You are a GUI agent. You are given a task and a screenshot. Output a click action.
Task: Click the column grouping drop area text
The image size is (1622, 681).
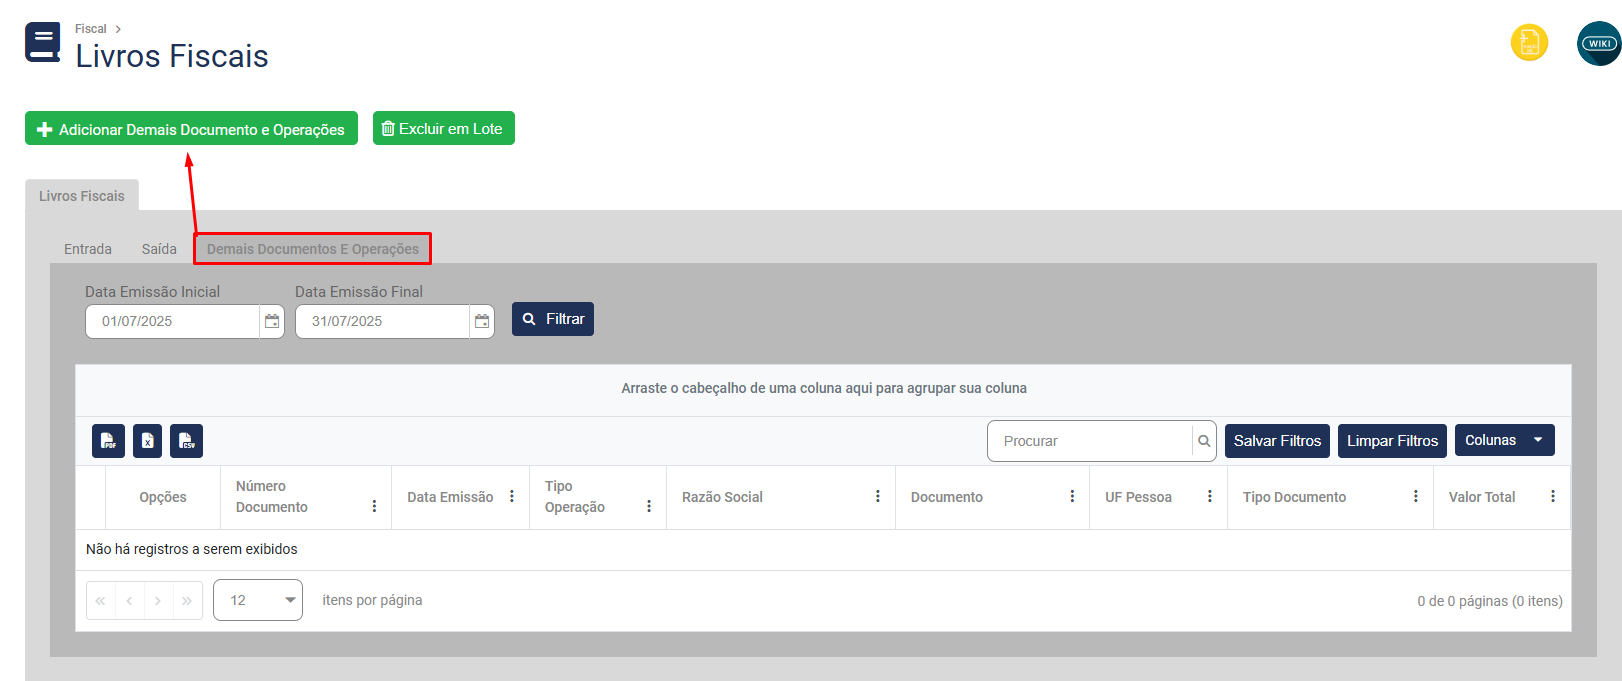[x=824, y=388]
